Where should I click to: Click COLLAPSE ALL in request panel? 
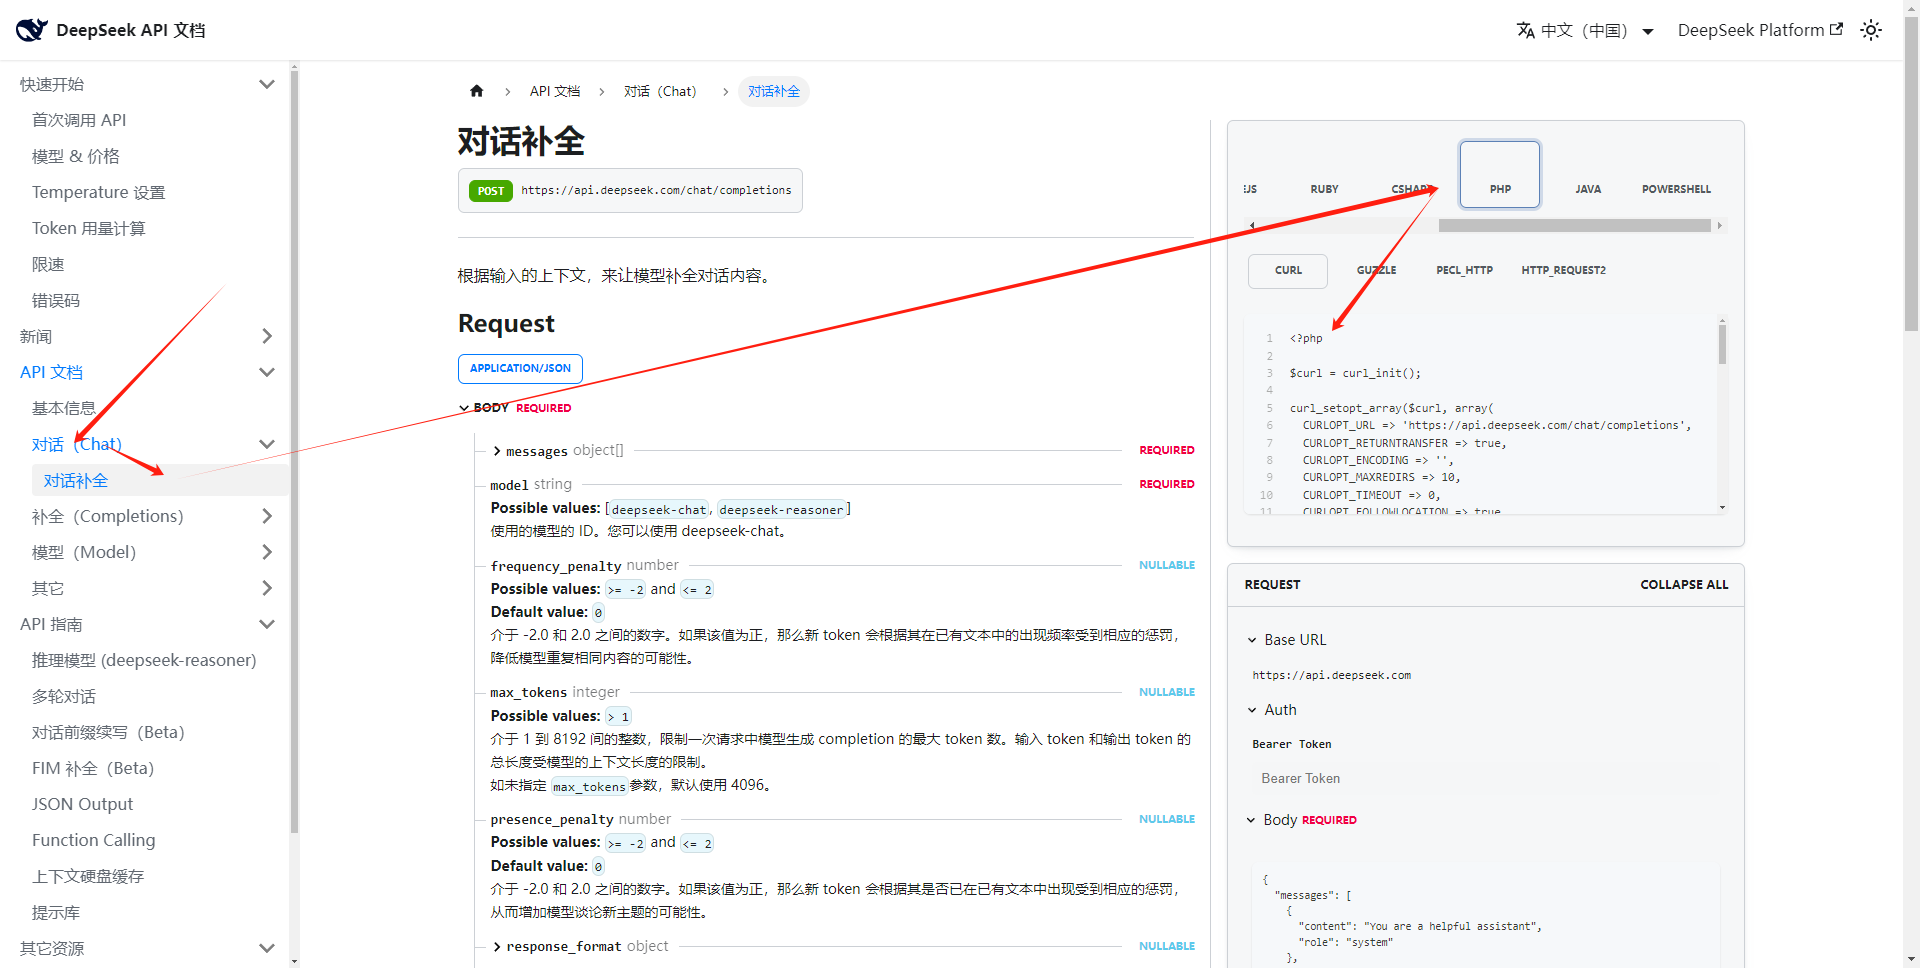tap(1684, 585)
